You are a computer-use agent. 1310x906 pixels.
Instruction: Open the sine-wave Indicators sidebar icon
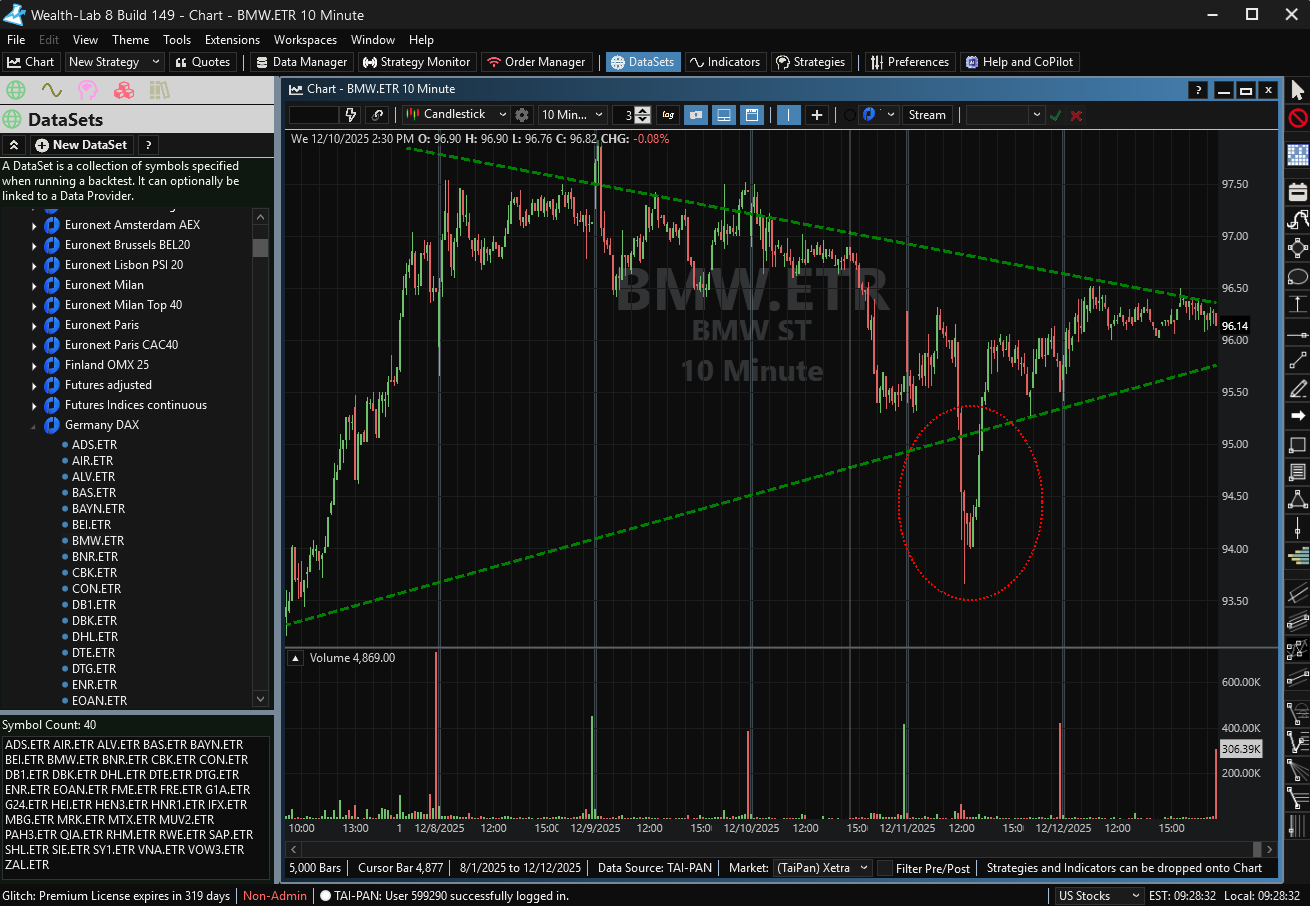(51, 90)
